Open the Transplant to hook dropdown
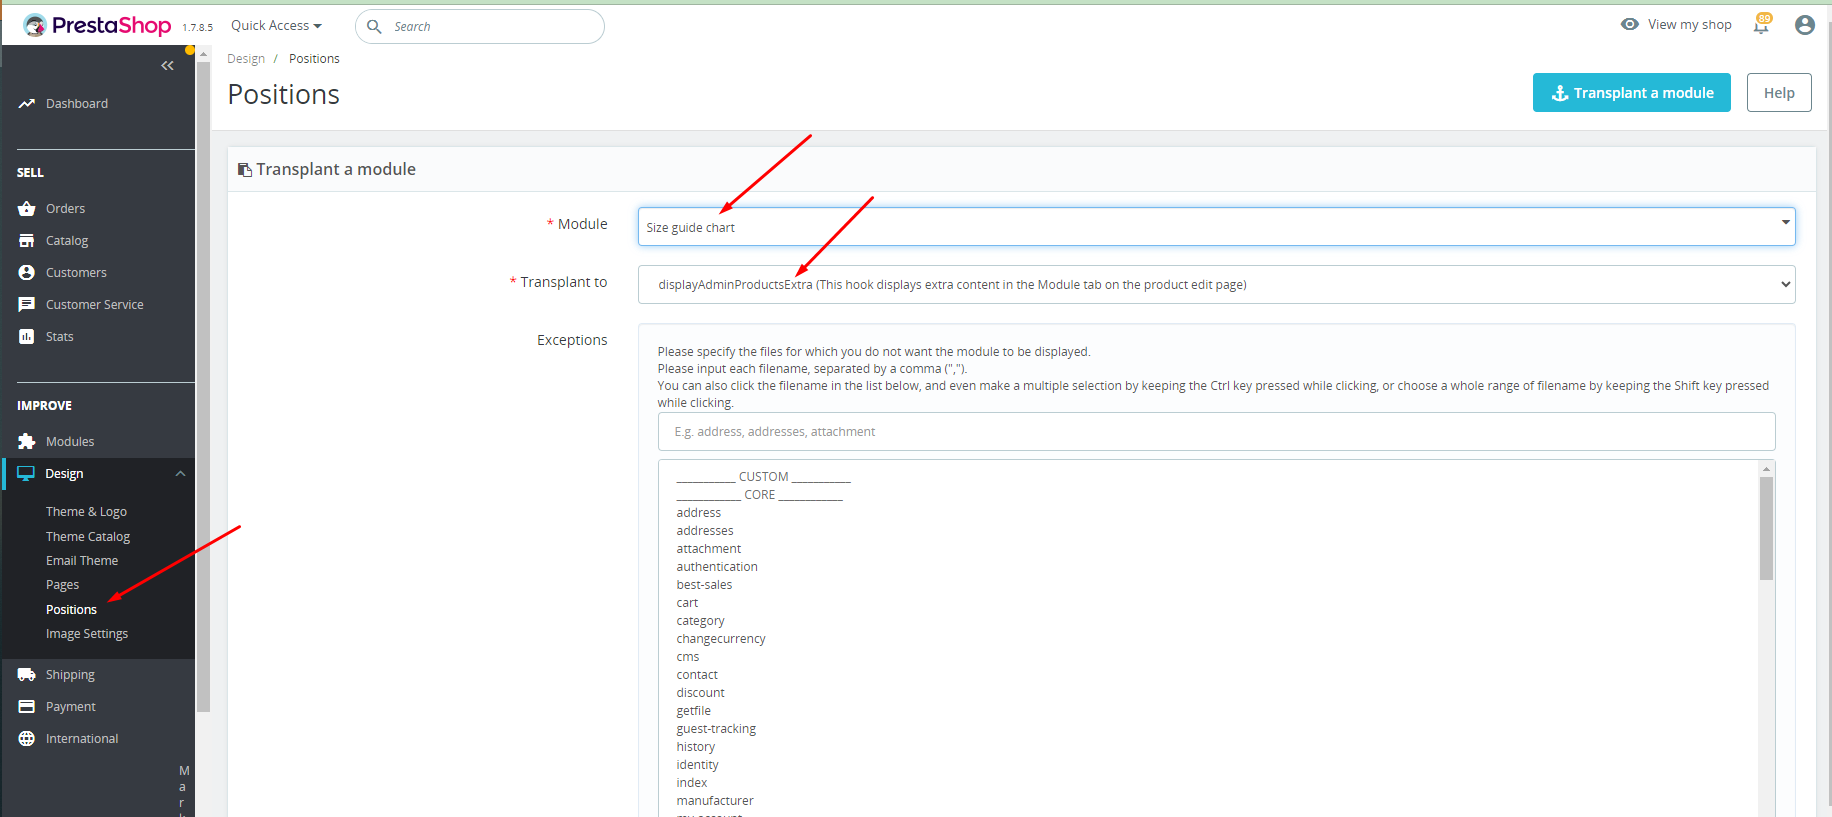This screenshot has height=817, width=1832. (1217, 285)
